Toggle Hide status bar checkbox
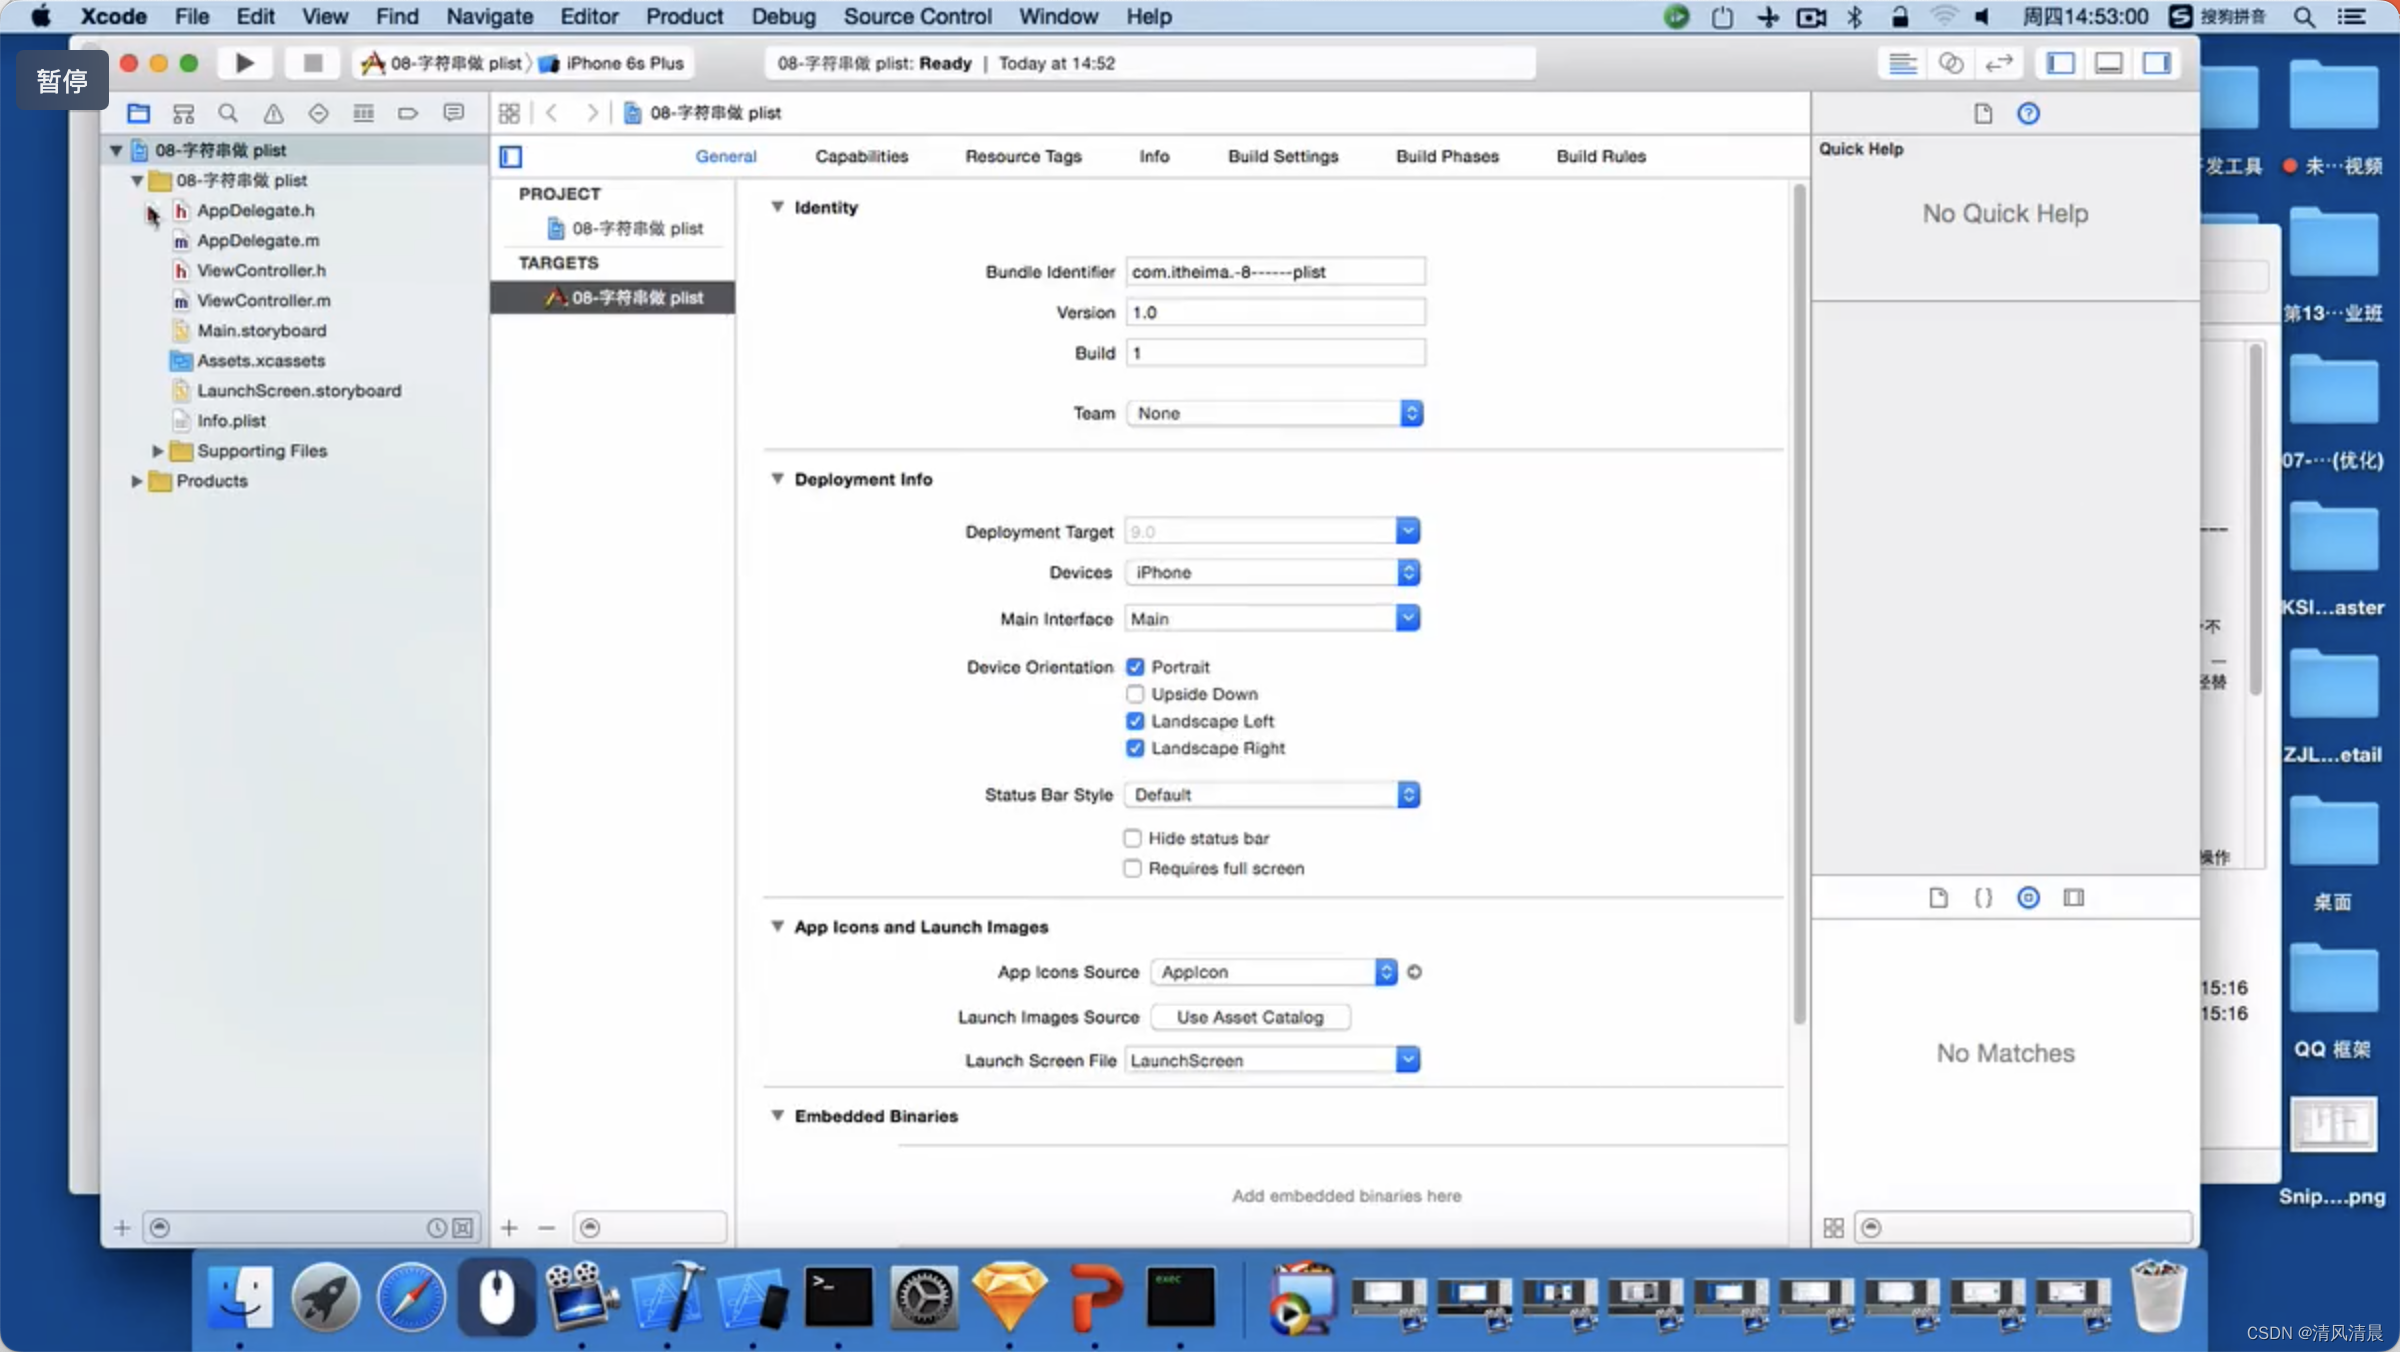 tap(1134, 838)
